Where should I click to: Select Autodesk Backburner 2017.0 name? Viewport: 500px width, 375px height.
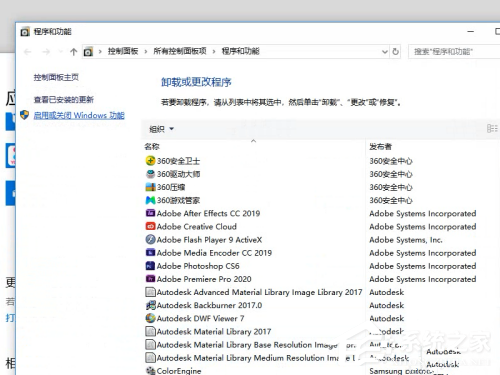[x=209, y=305]
